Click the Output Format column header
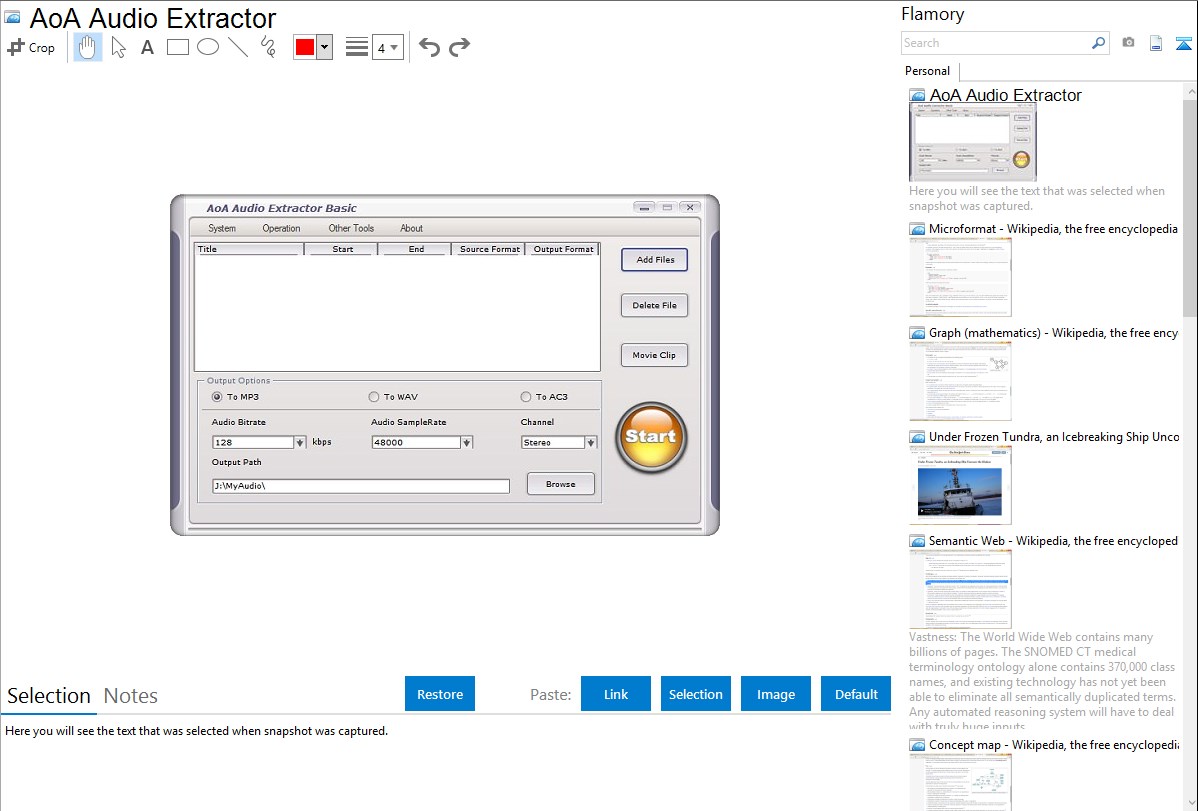The height and width of the screenshot is (811, 1198). (563, 249)
